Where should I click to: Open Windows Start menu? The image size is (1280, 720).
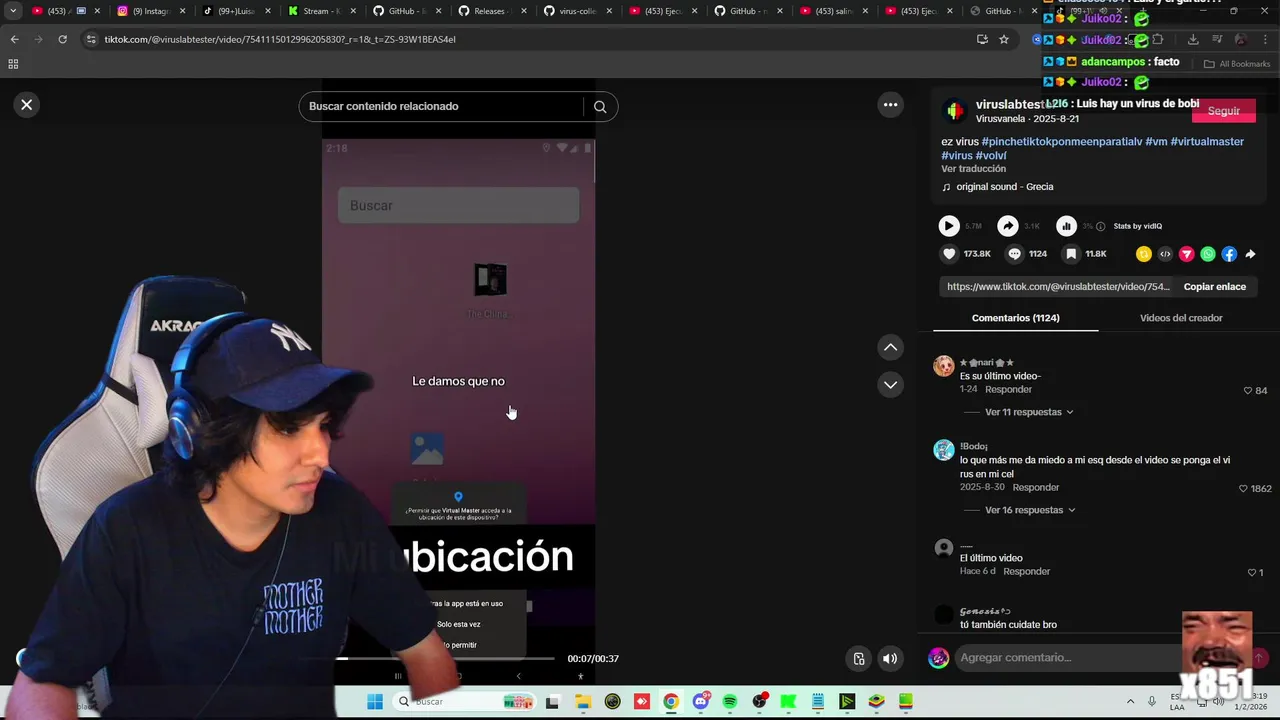click(x=375, y=702)
